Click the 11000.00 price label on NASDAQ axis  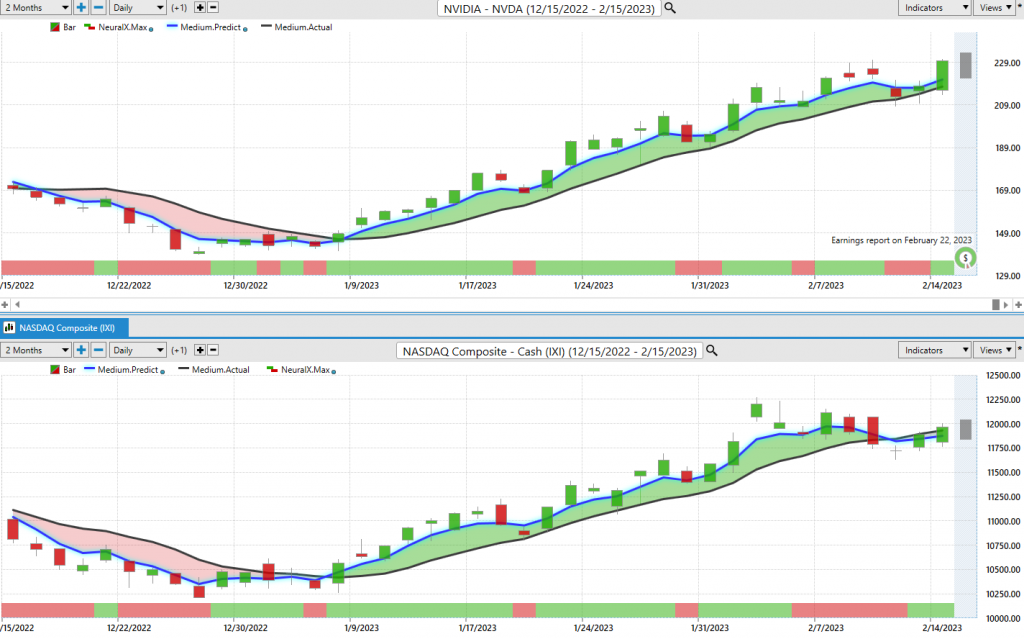point(1003,521)
